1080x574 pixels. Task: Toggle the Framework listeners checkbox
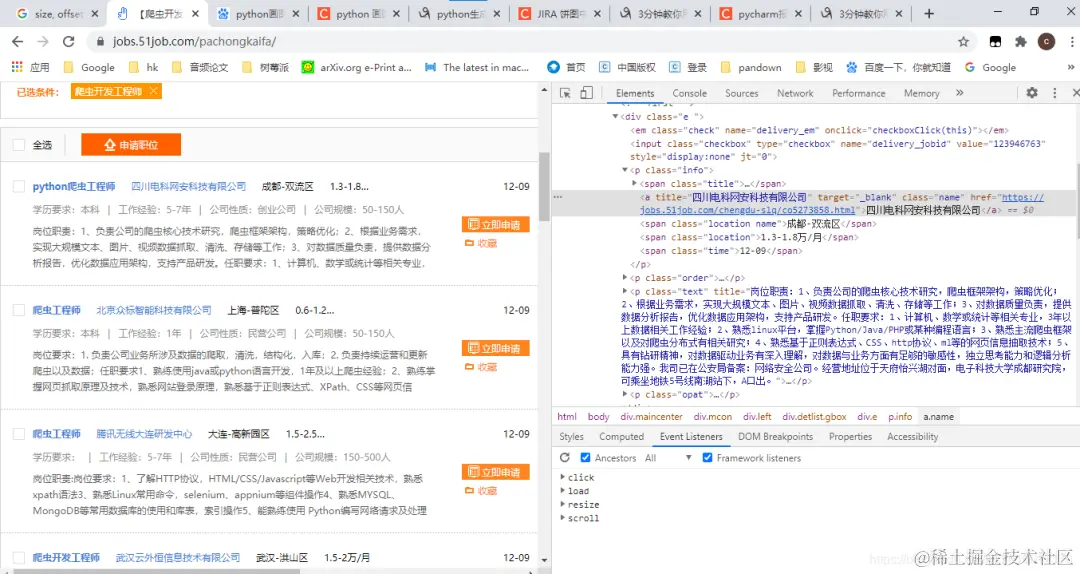click(x=707, y=458)
